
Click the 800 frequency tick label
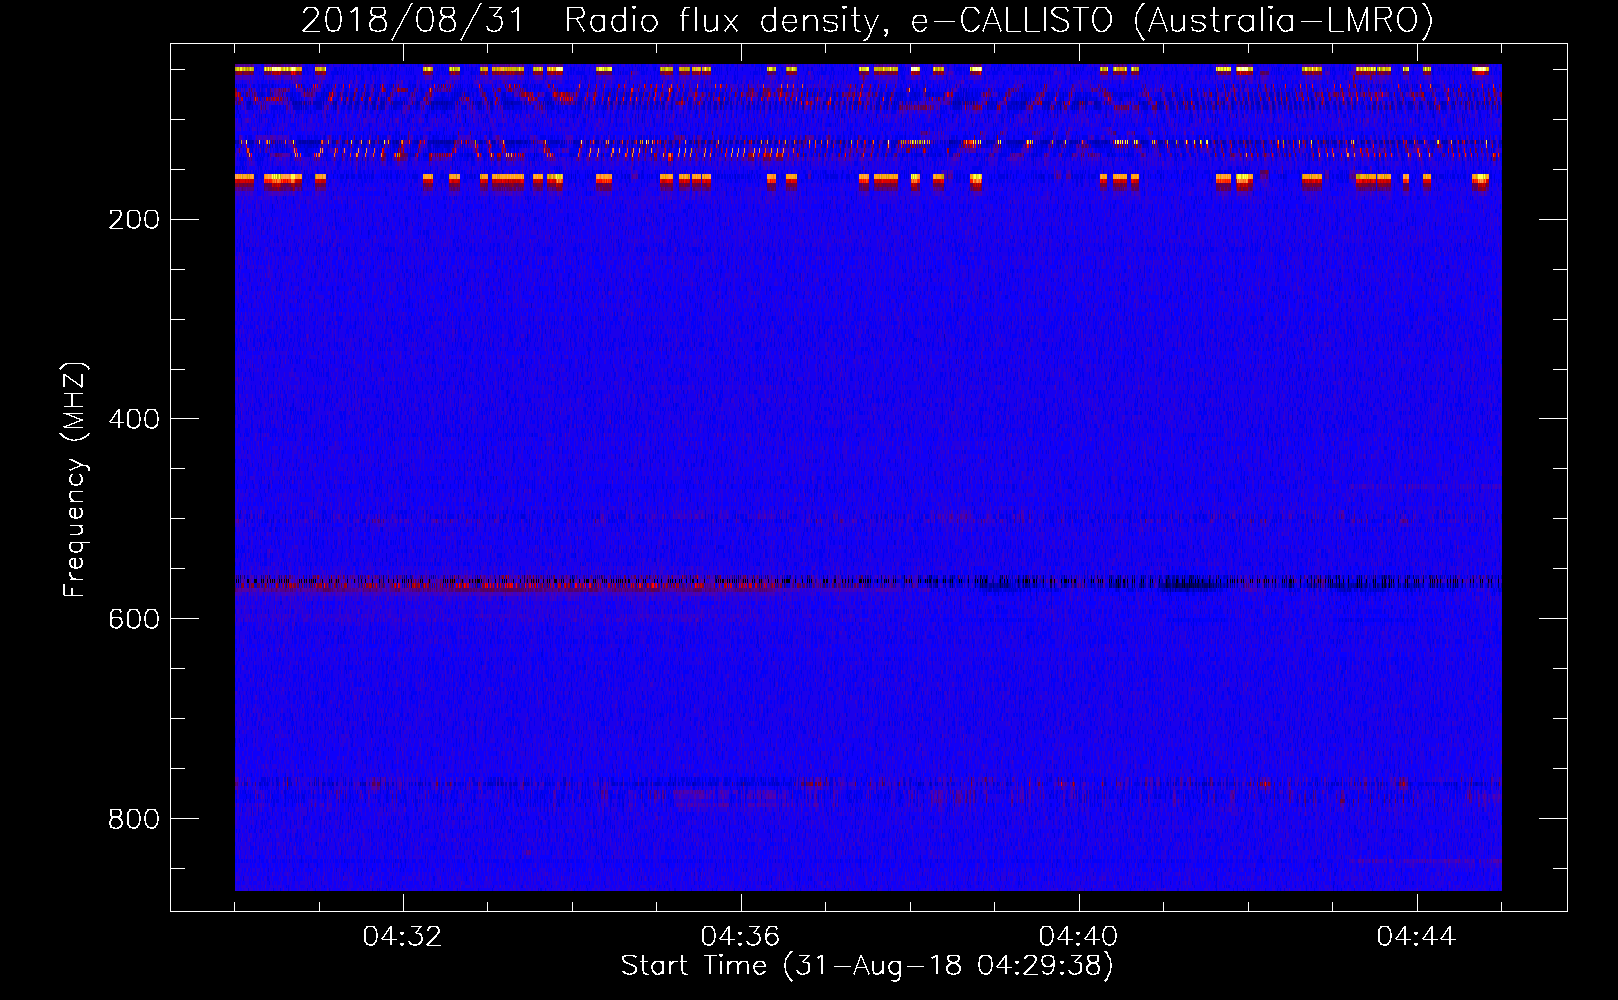pos(134,819)
